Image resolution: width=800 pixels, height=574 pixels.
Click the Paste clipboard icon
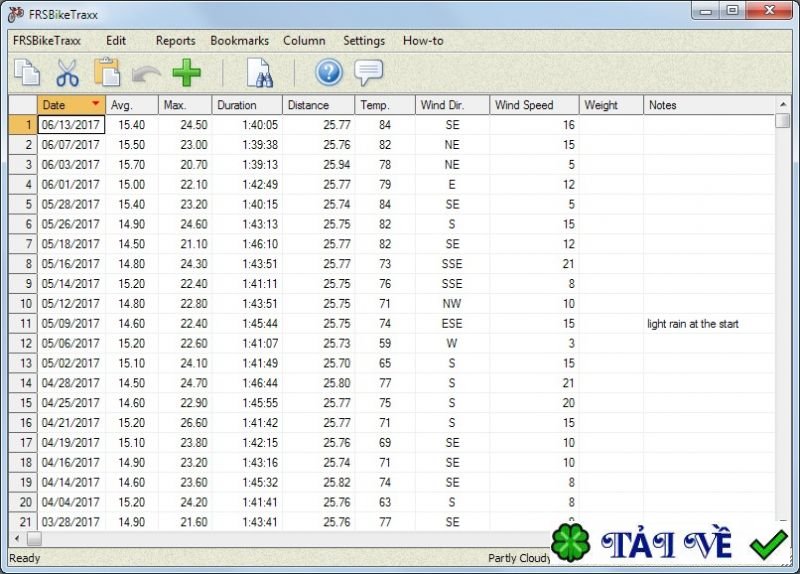pyautogui.click(x=107, y=72)
